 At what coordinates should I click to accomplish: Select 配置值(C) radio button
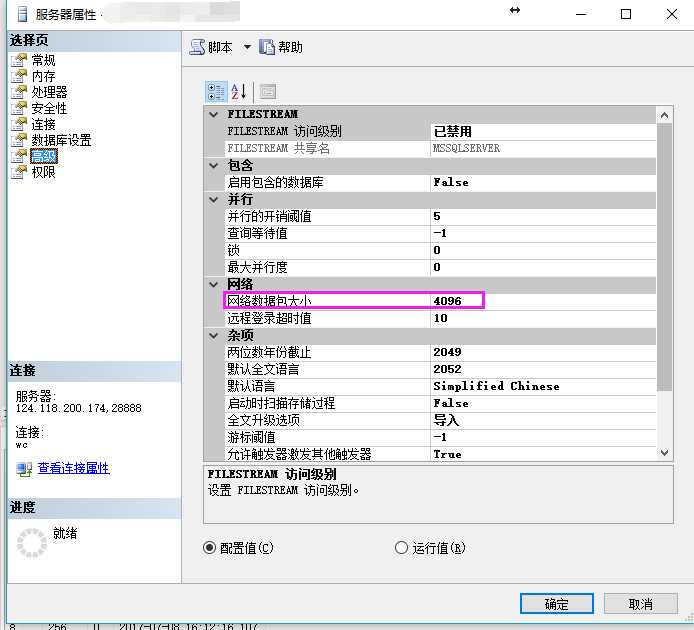[209, 548]
